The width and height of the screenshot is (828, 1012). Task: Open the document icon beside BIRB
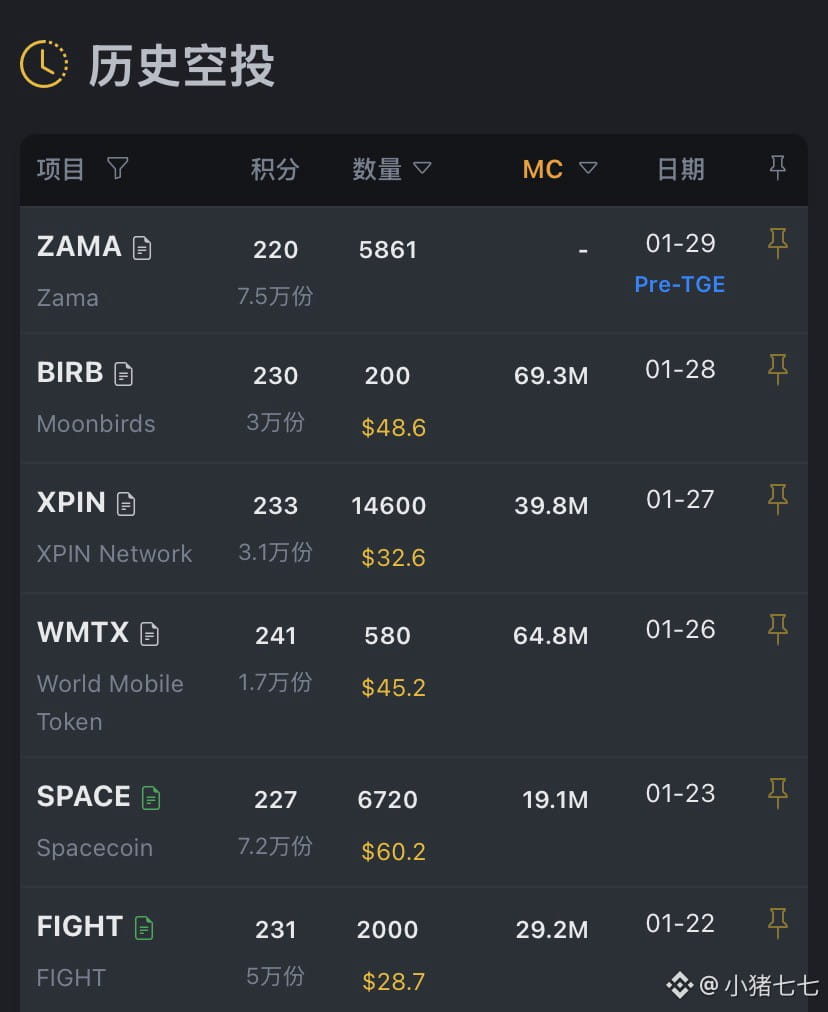pos(123,374)
